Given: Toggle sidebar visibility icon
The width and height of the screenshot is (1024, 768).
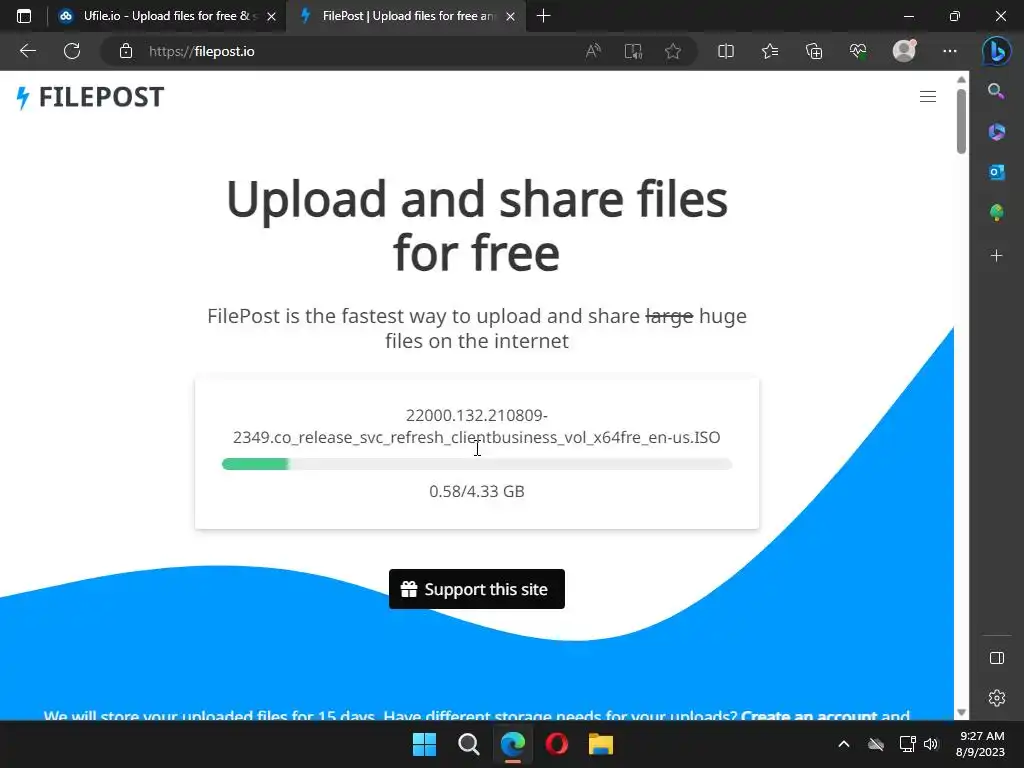Looking at the screenshot, I should click(997, 658).
